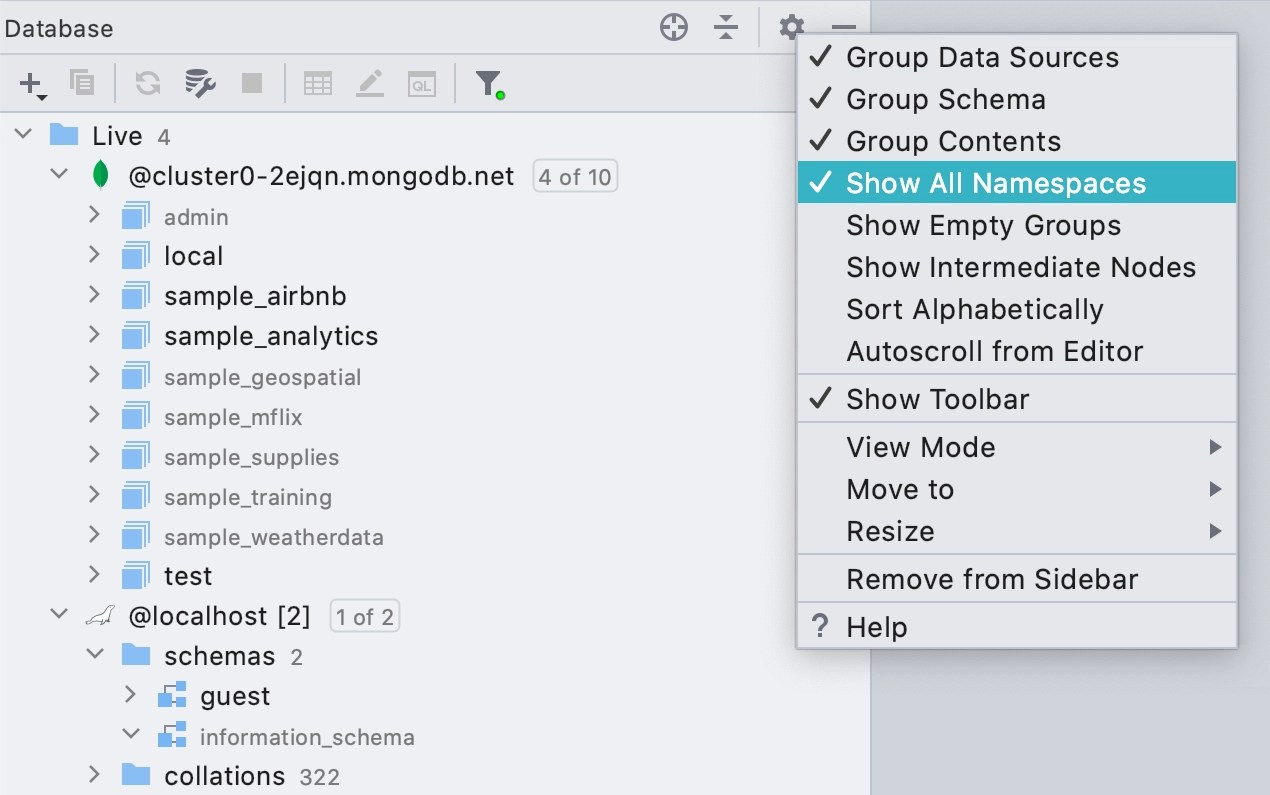The image size is (1270, 795).
Task: Turn on Sort Alphabetically
Action: [x=975, y=309]
